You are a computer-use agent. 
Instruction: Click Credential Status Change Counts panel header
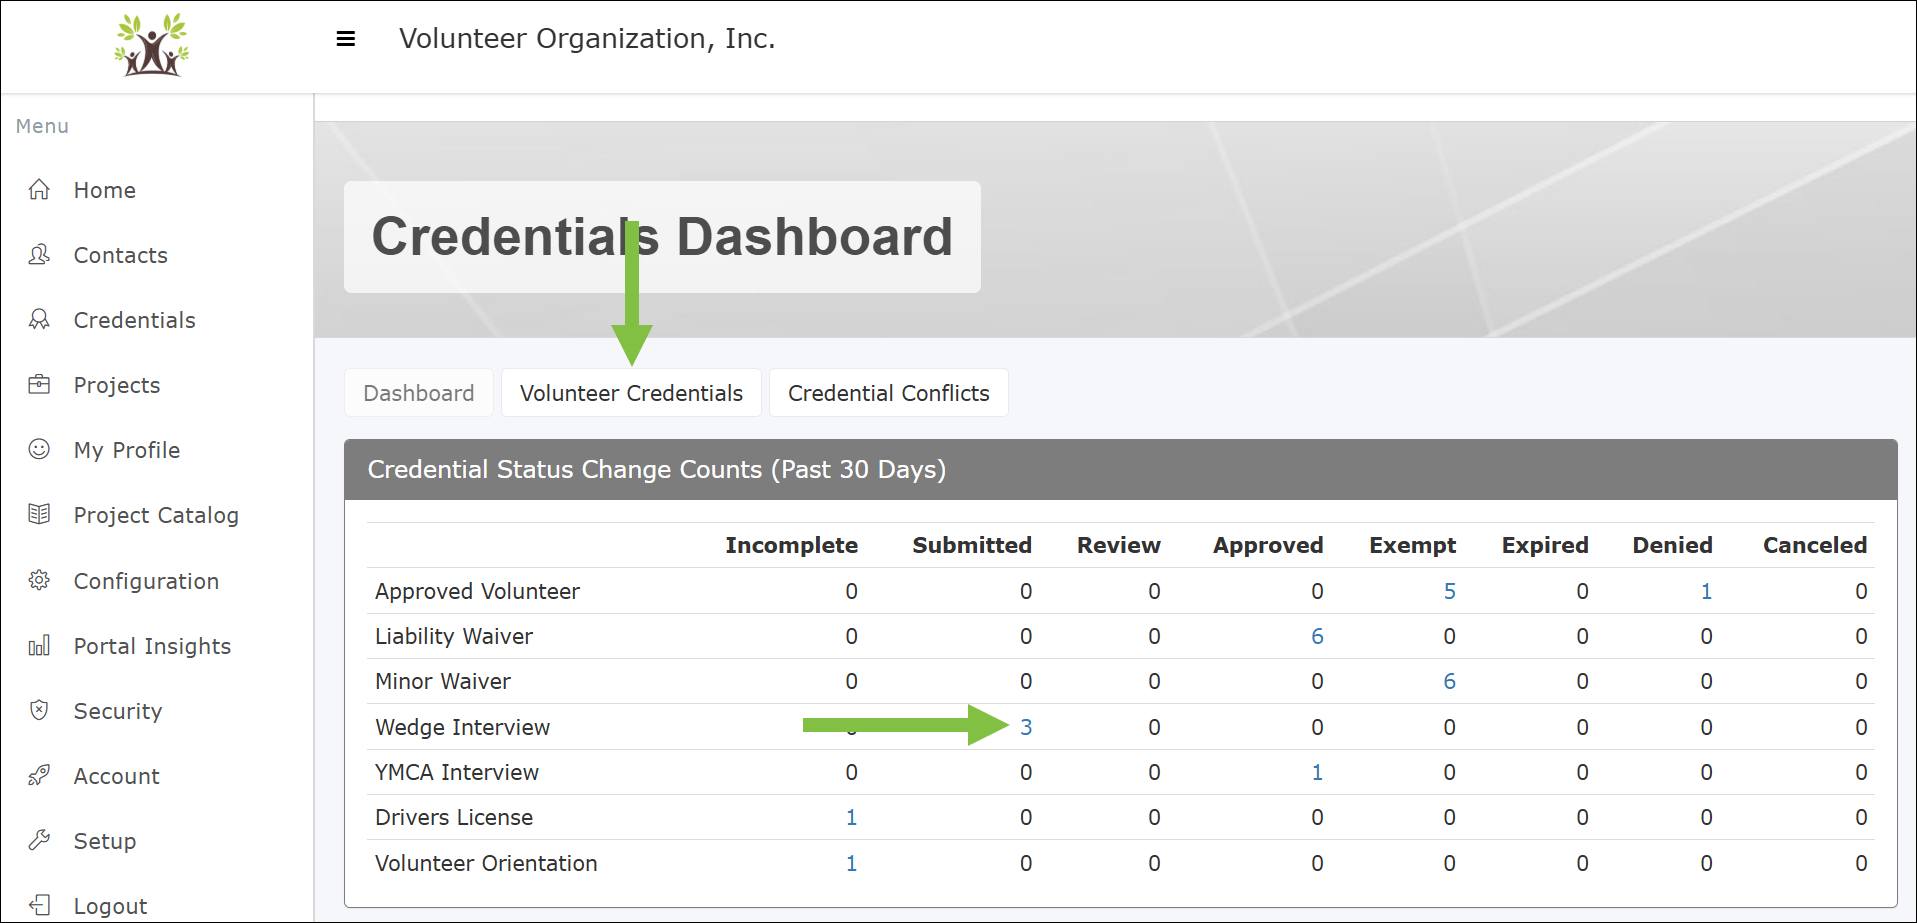coord(1120,469)
